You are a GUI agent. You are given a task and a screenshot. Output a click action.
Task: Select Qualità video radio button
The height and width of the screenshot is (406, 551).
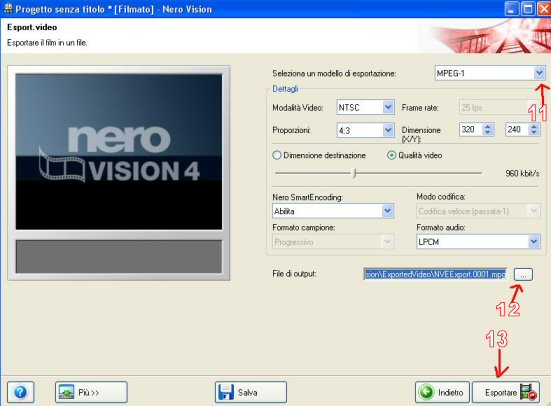(391, 155)
